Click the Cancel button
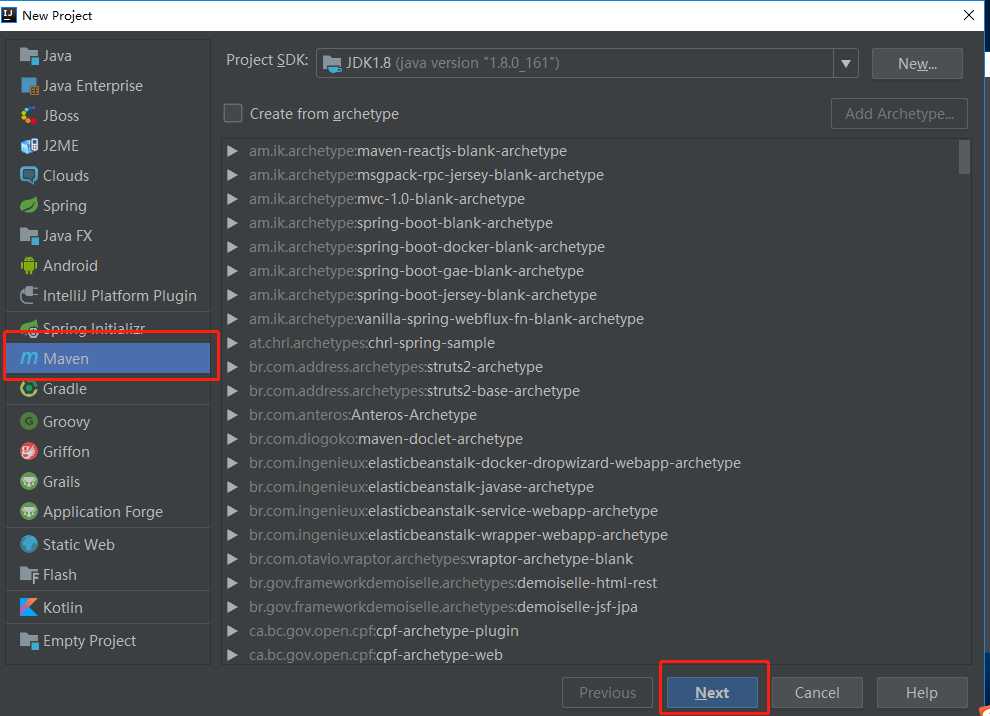Viewport: 990px width, 716px height. tap(817, 693)
